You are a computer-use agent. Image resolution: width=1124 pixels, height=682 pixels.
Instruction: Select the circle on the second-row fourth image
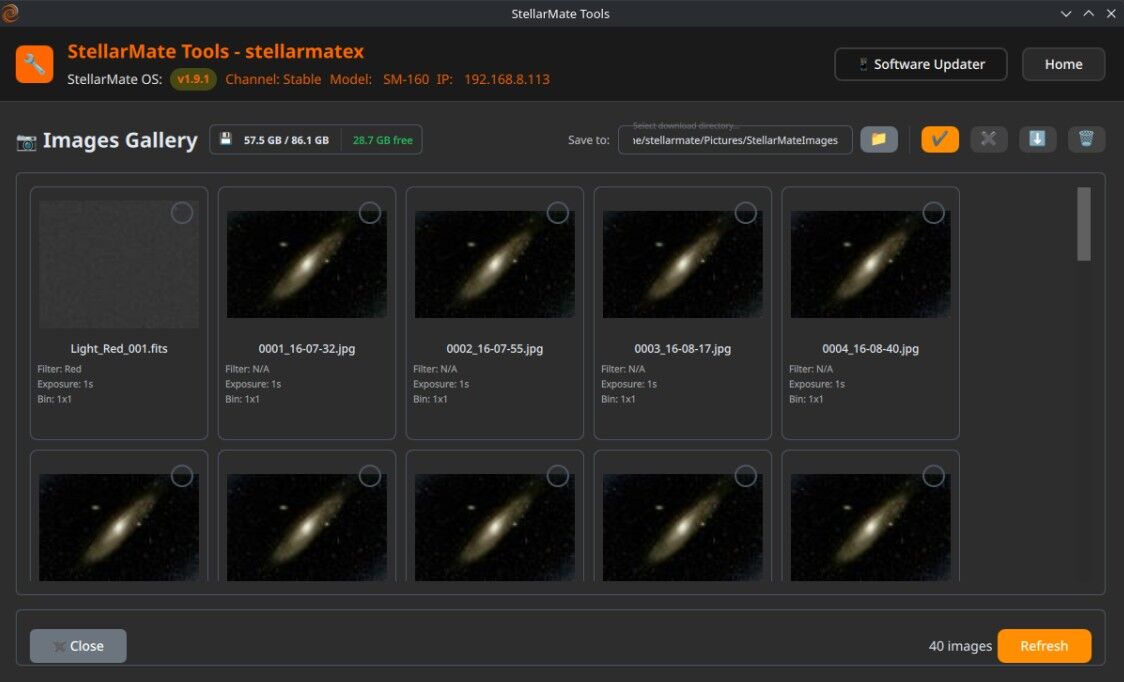coord(746,476)
